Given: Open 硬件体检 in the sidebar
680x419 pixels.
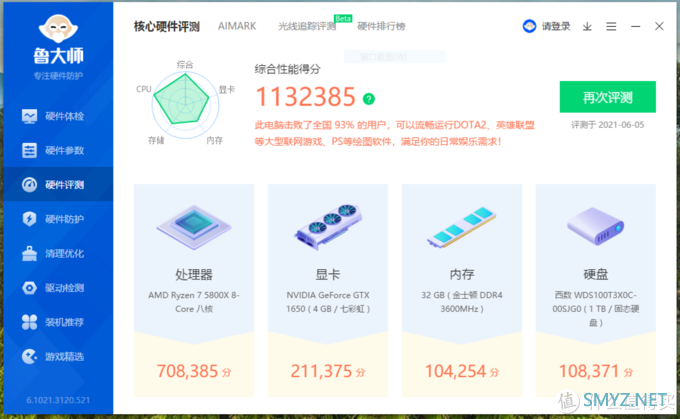Looking at the screenshot, I should (x=58, y=116).
